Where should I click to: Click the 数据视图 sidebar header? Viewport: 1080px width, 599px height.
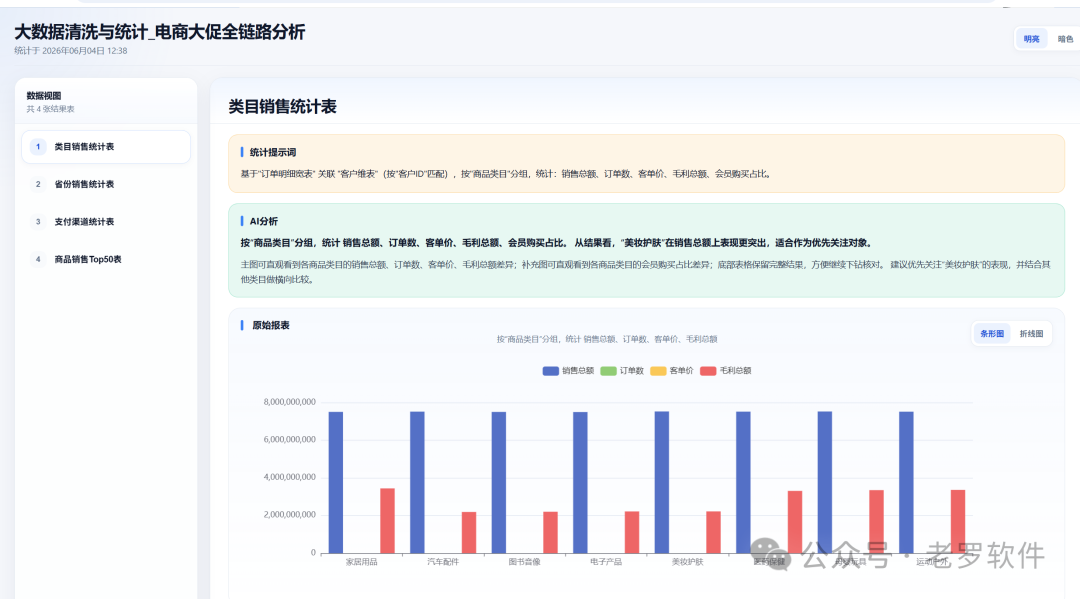[x=44, y=96]
